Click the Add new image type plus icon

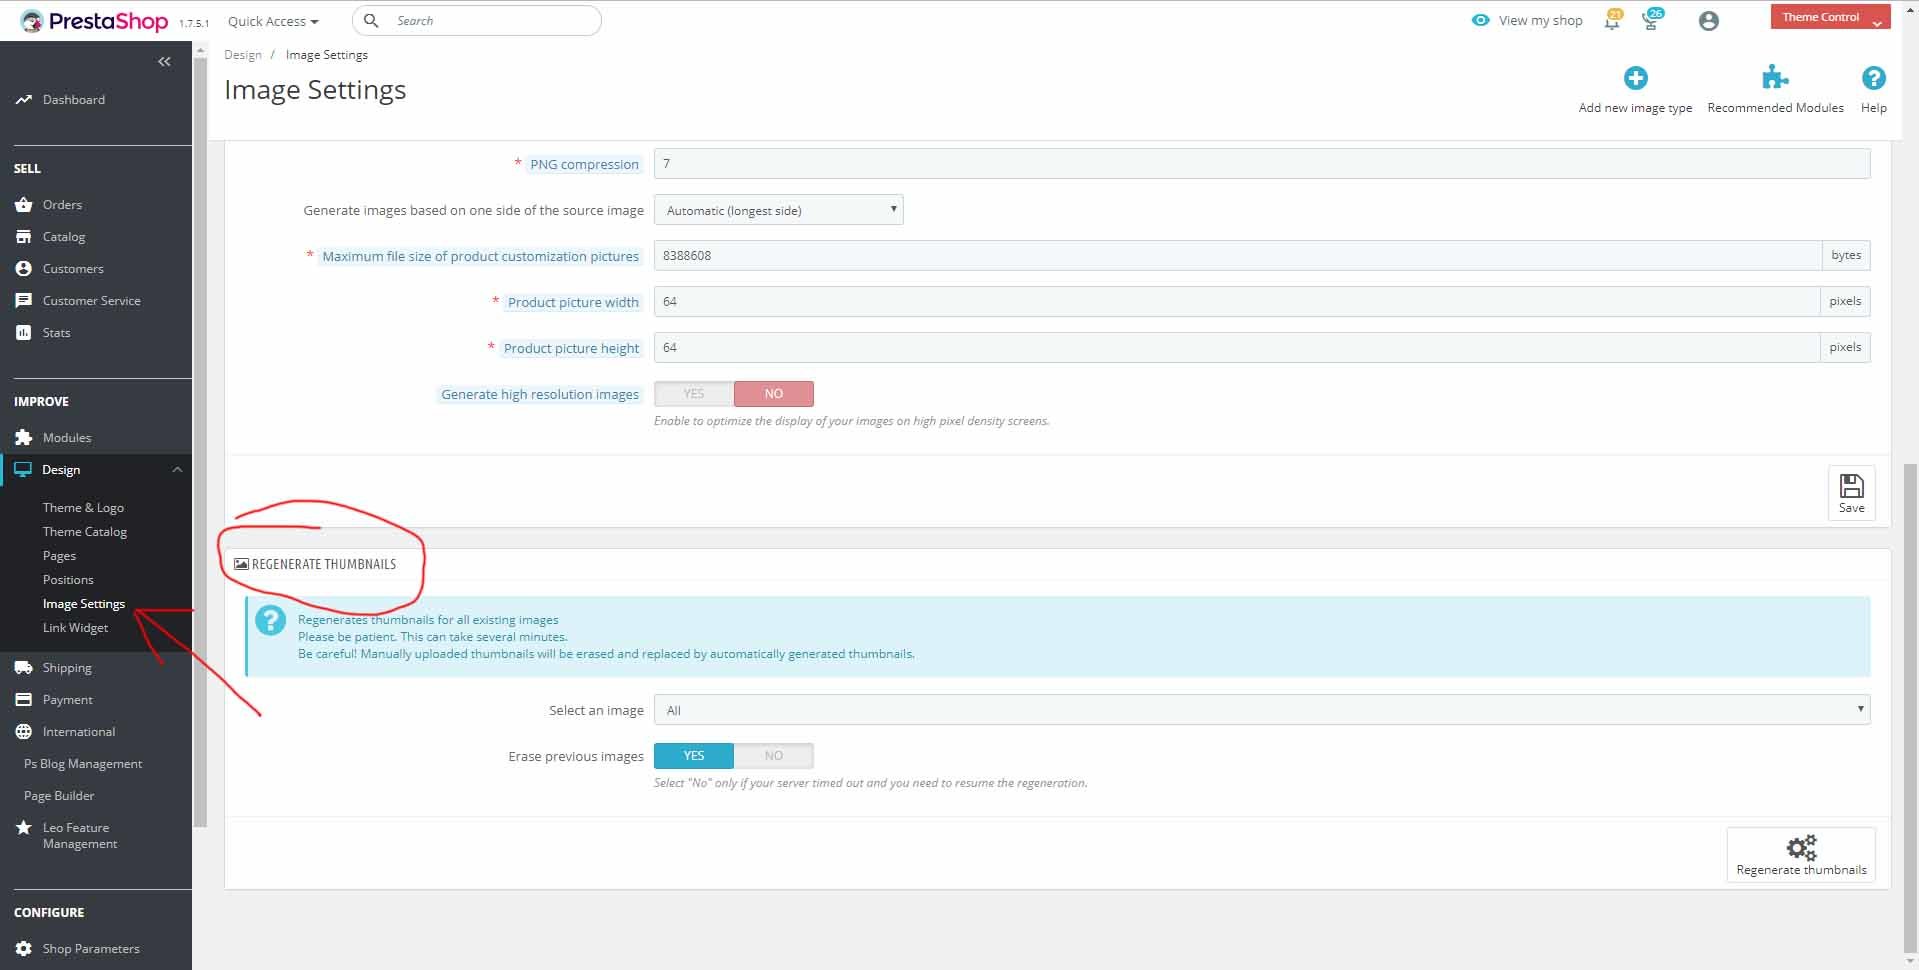coord(1636,78)
